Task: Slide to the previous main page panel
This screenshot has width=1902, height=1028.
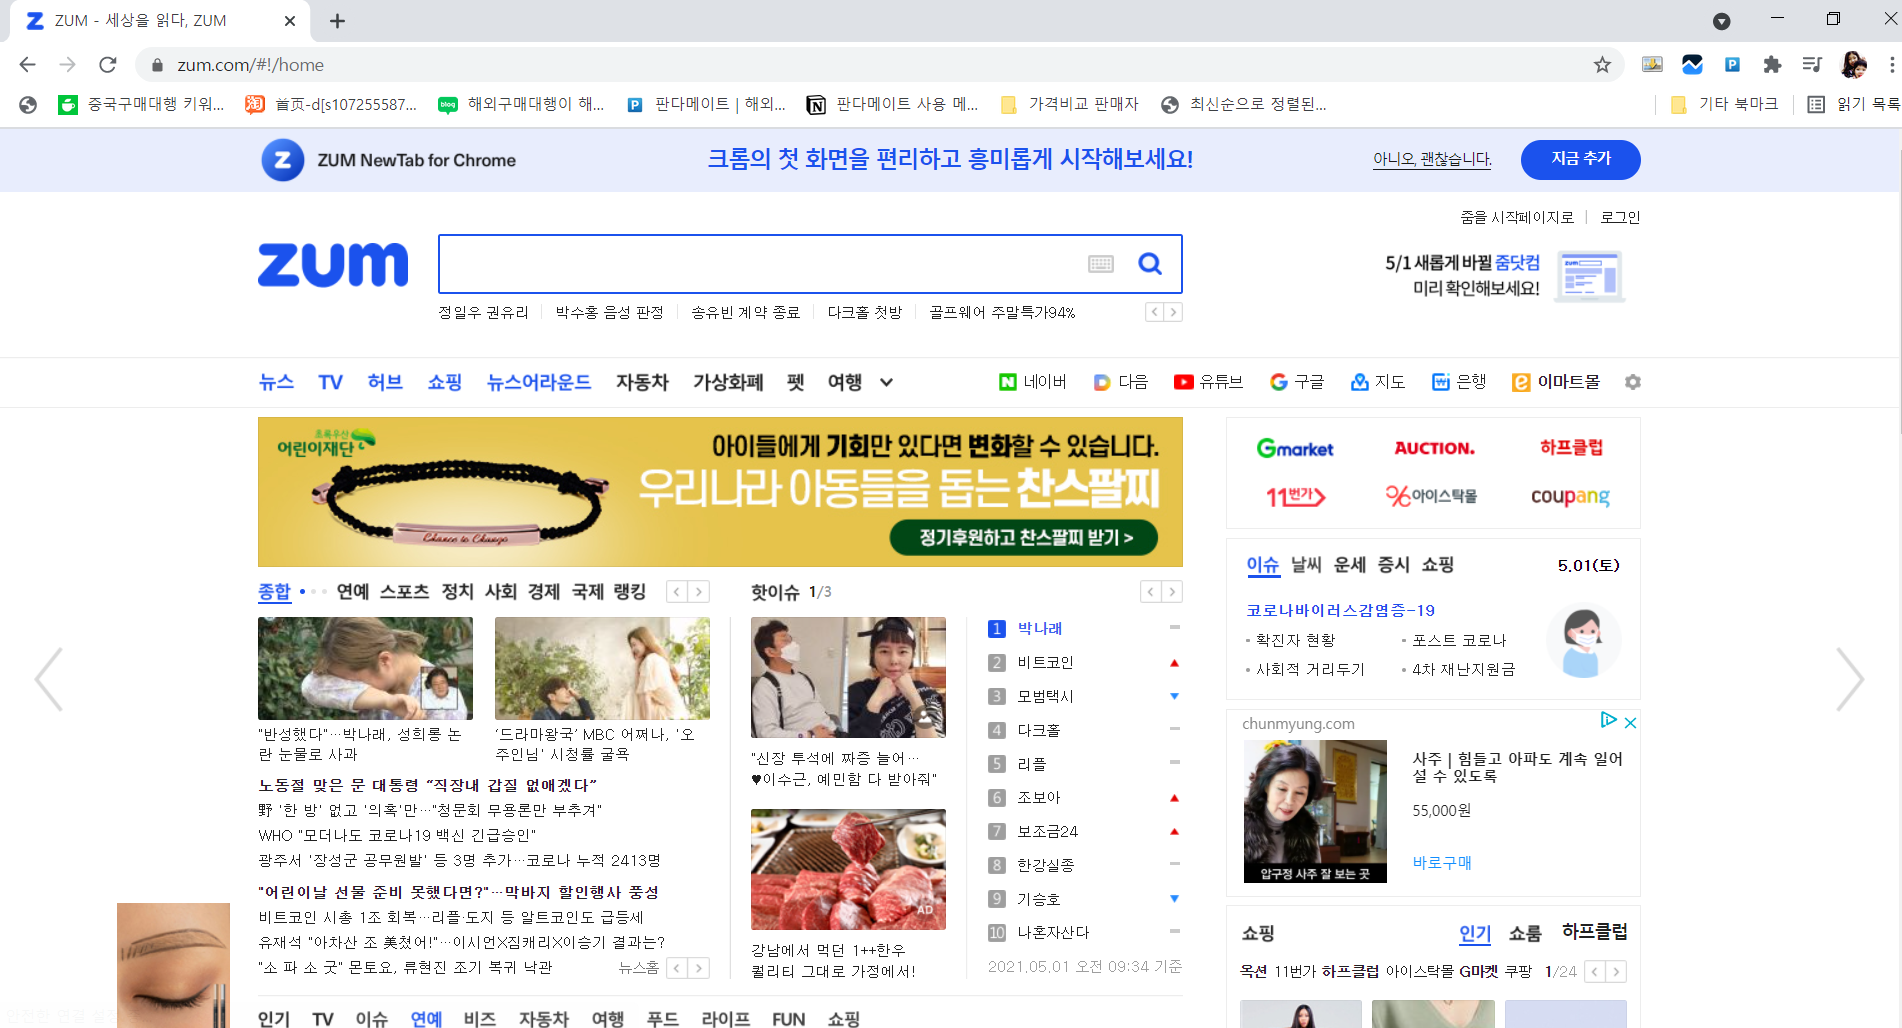Action: 49,679
